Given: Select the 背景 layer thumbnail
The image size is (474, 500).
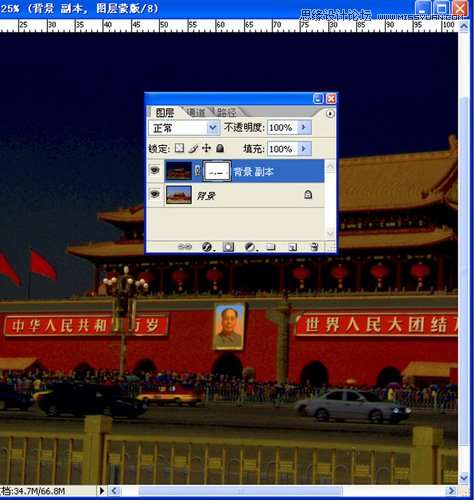Looking at the screenshot, I should coord(179,195).
